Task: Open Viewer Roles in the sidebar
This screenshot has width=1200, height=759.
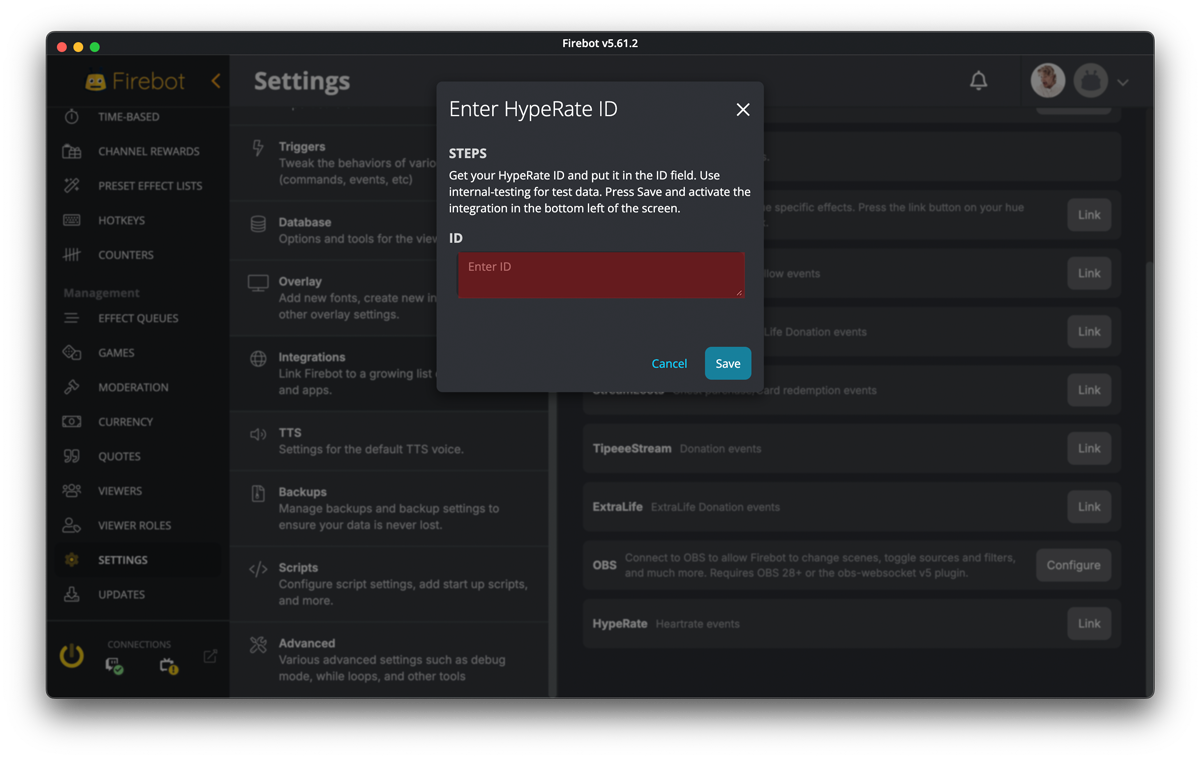Action: pyautogui.click(x=137, y=525)
